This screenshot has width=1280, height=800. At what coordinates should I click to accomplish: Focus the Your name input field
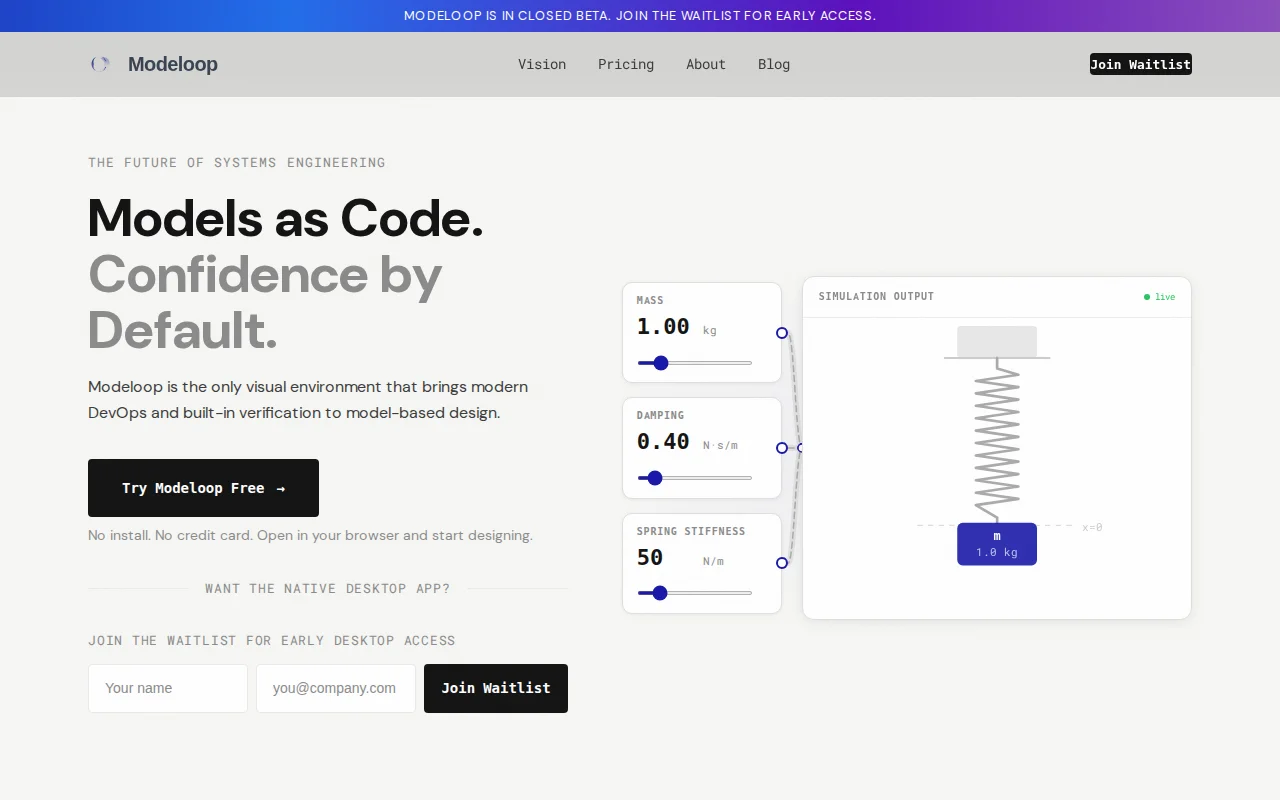[x=168, y=688]
